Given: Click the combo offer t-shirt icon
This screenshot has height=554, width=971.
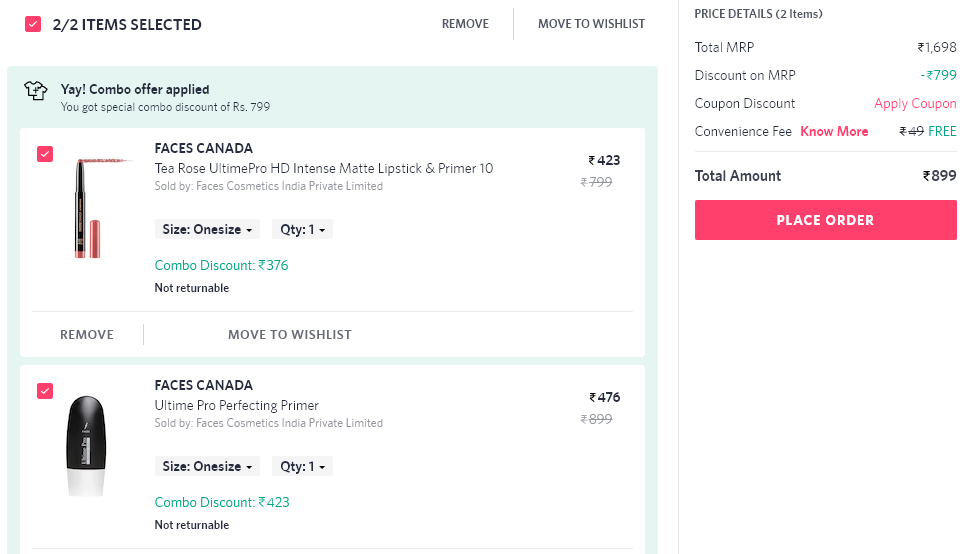Looking at the screenshot, I should tap(36, 91).
